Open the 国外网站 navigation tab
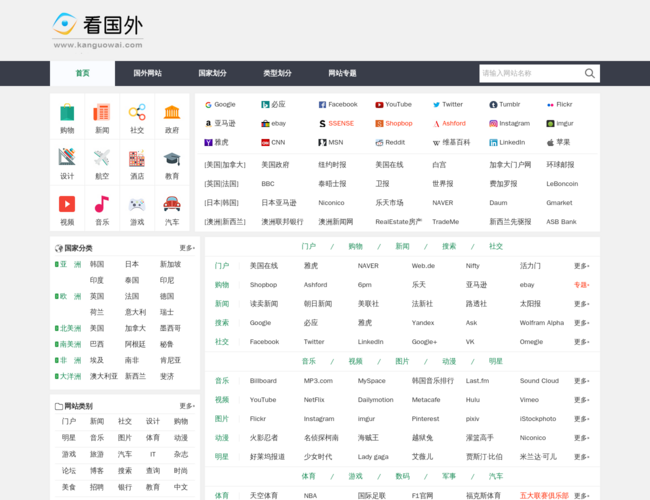 (x=148, y=73)
